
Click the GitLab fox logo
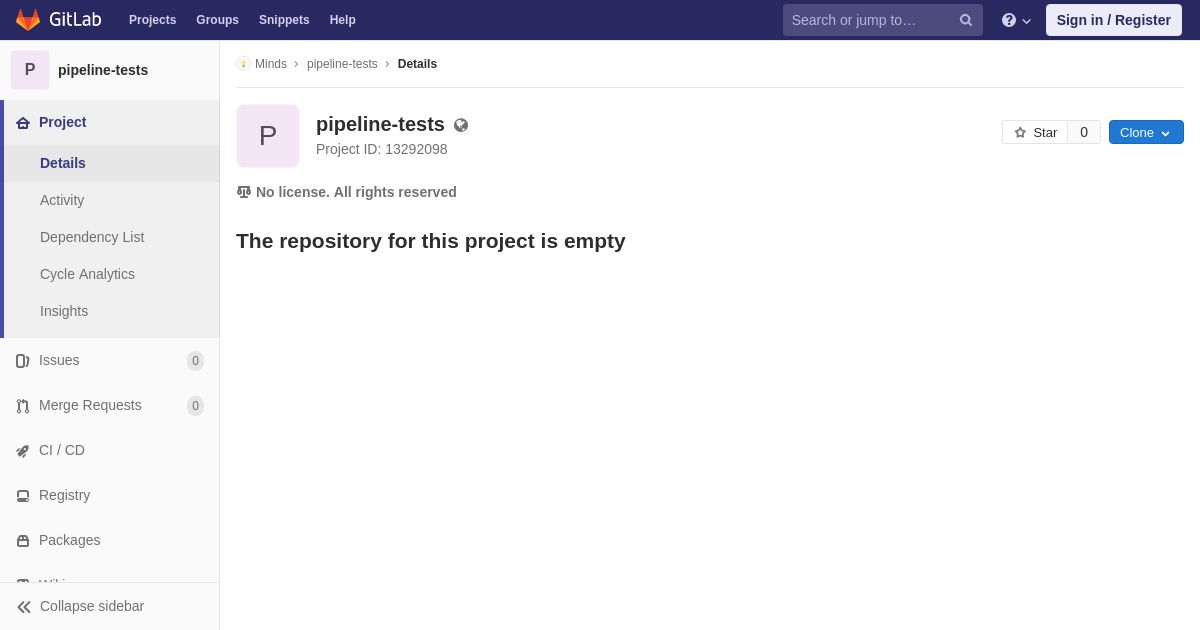[x=28, y=20]
